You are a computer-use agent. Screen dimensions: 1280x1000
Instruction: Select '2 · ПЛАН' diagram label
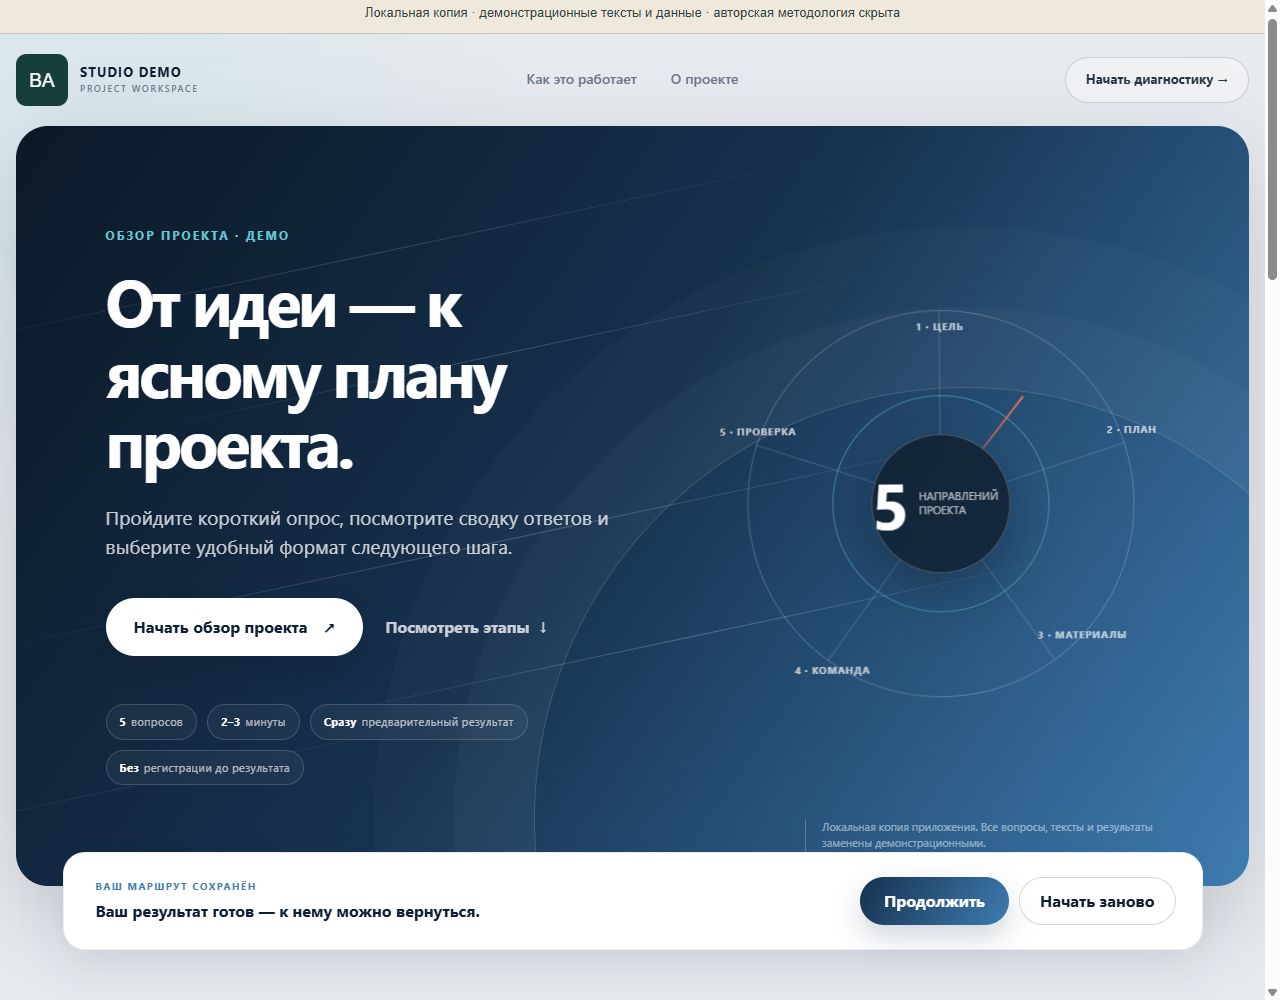tap(1131, 430)
